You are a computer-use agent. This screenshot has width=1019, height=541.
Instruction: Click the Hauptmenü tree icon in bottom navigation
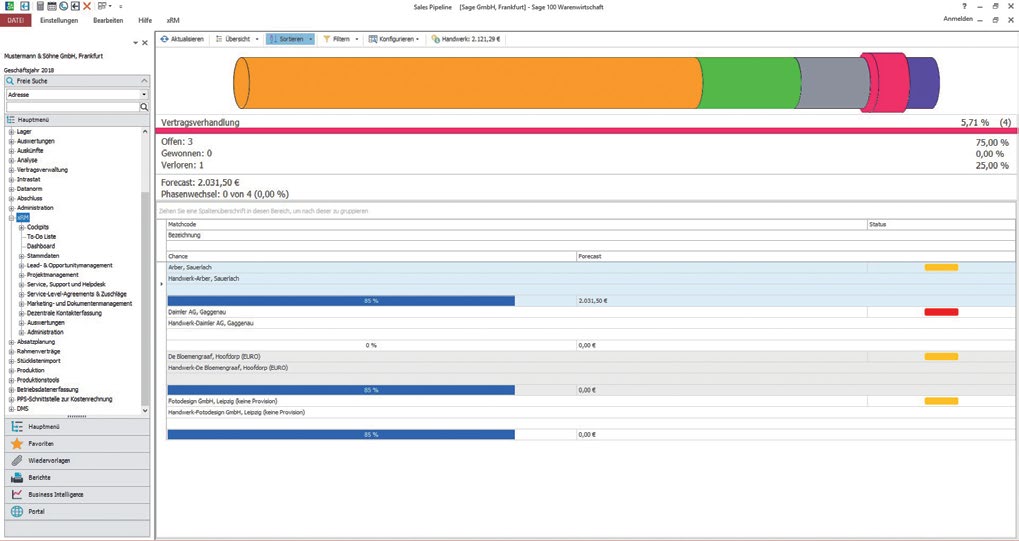(x=17, y=427)
